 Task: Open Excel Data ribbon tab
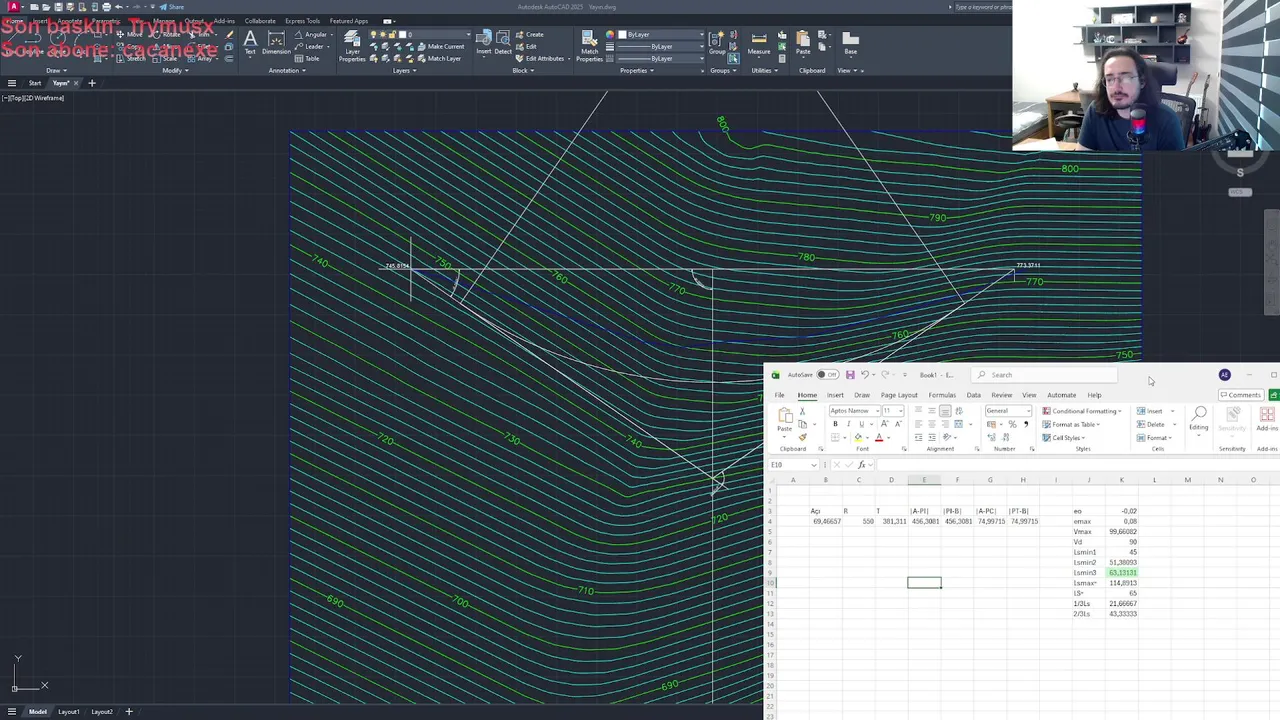[973, 395]
